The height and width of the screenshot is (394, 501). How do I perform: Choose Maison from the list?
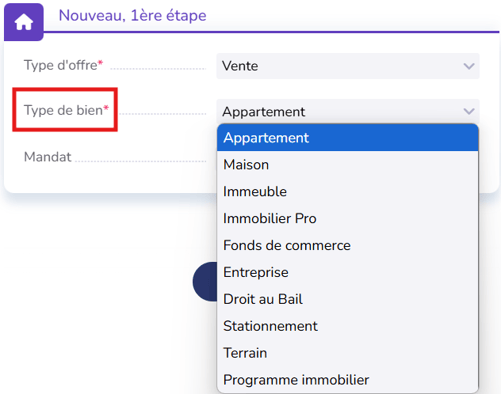pos(348,165)
